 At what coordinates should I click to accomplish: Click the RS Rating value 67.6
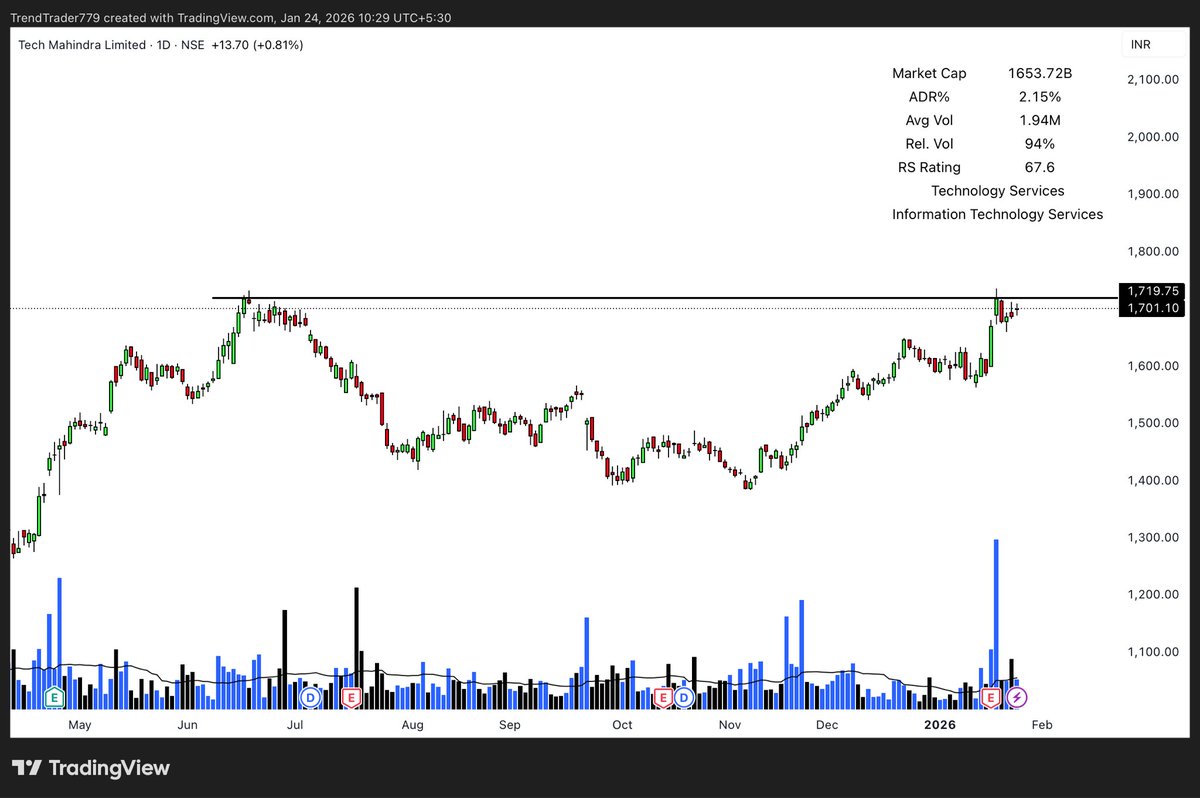[1040, 167]
